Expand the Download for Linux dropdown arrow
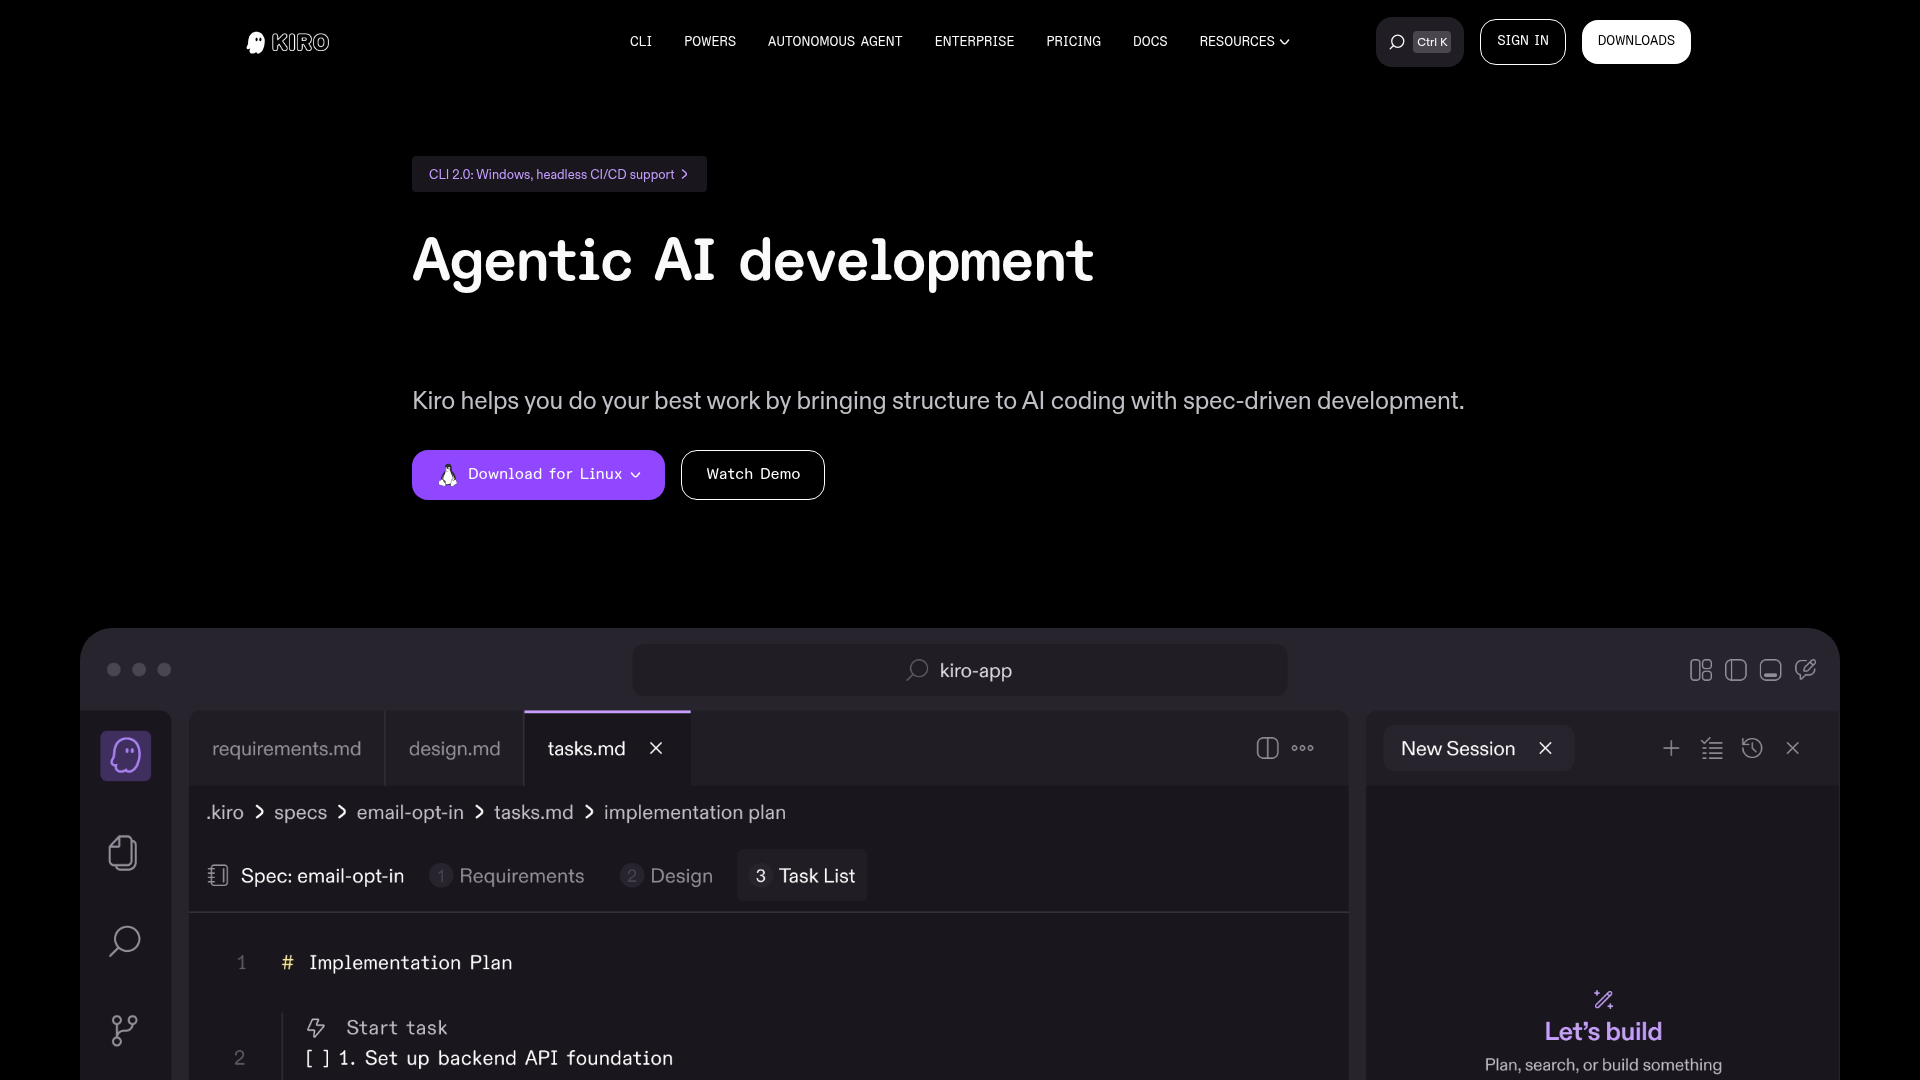The width and height of the screenshot is (1920, 1080). click(x=636, y=475)
